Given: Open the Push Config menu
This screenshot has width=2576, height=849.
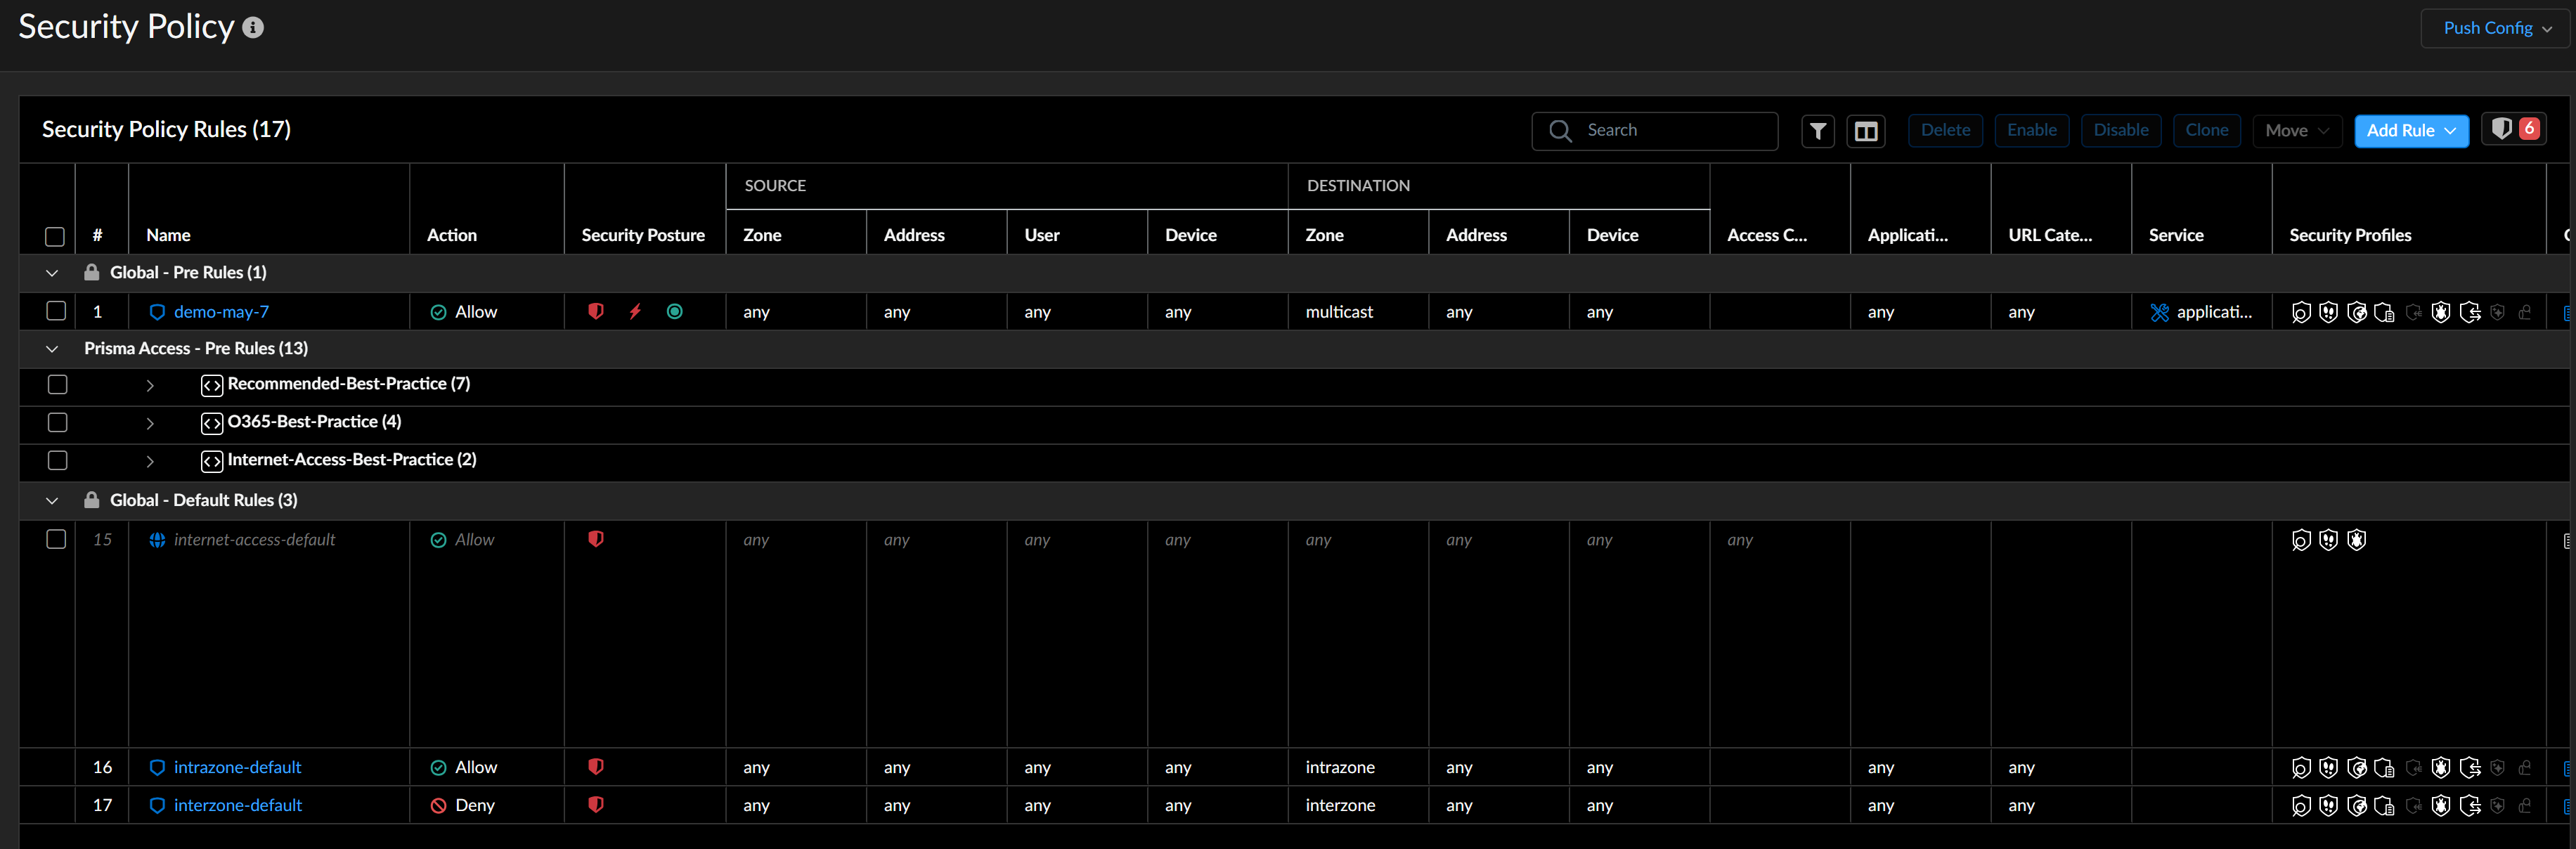Looking at the screenshot, I should (x=2496, y=28).
